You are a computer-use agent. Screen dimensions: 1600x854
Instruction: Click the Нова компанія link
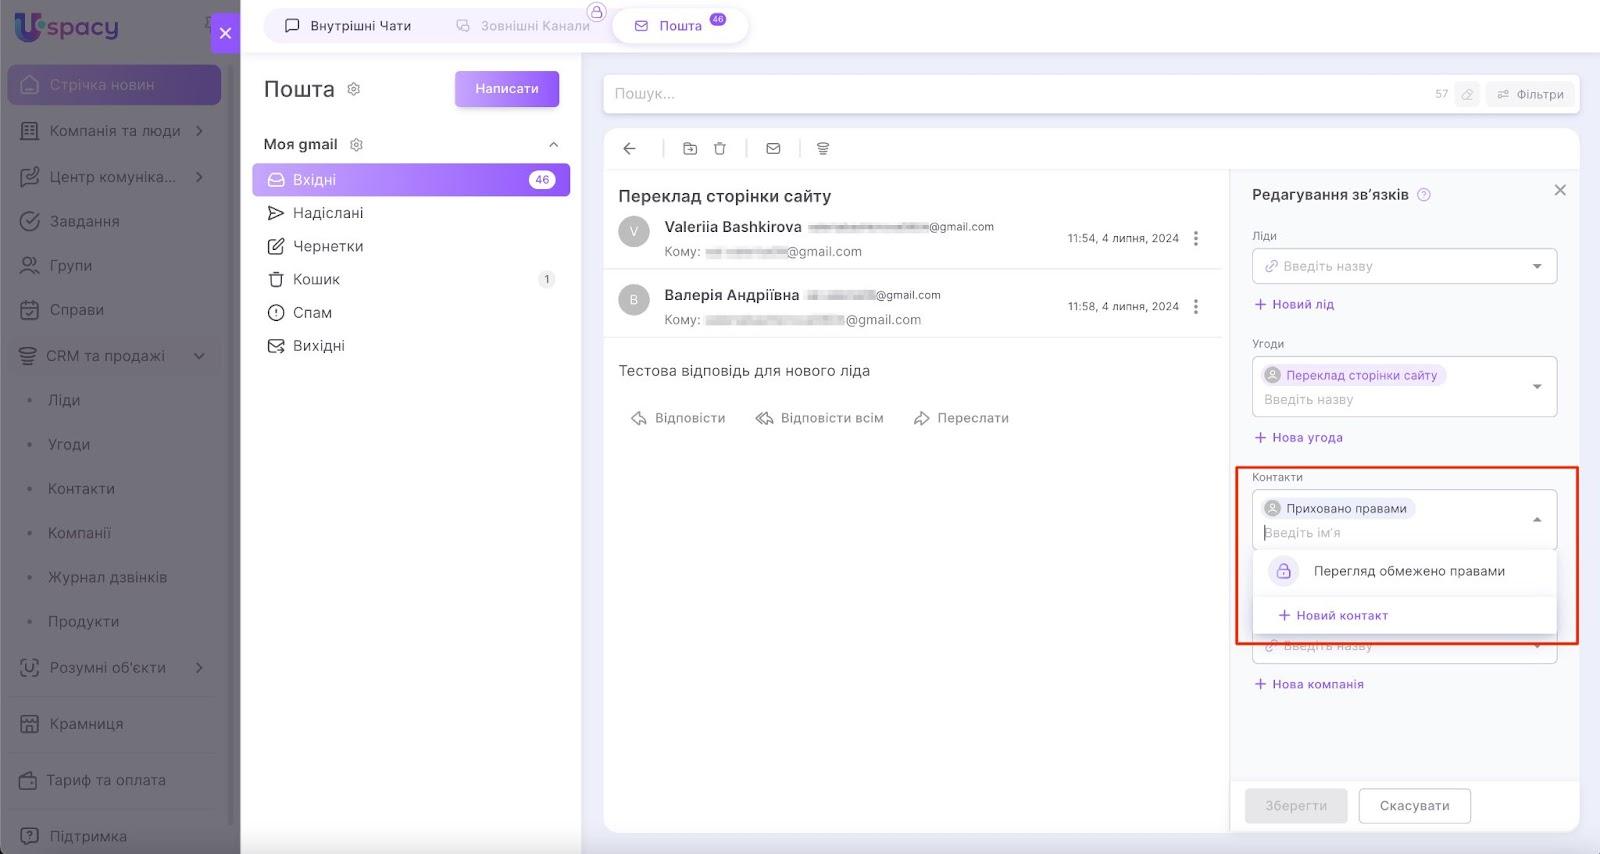click(x=1309, y=684)
